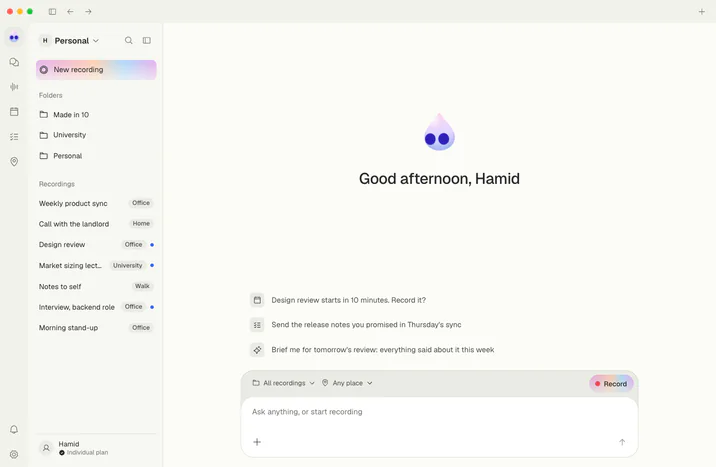Select 'Design review starts in 10 minutes' suggestion
Screen dimensions: 716x467
[338, 300]
